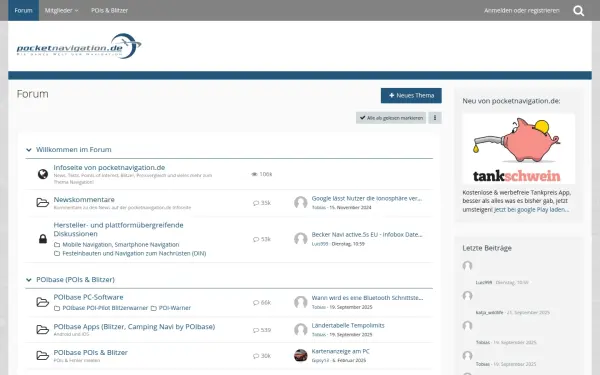
Task: Click POIbase (POIs & Blitzer) heading
Action: point(75,280)
